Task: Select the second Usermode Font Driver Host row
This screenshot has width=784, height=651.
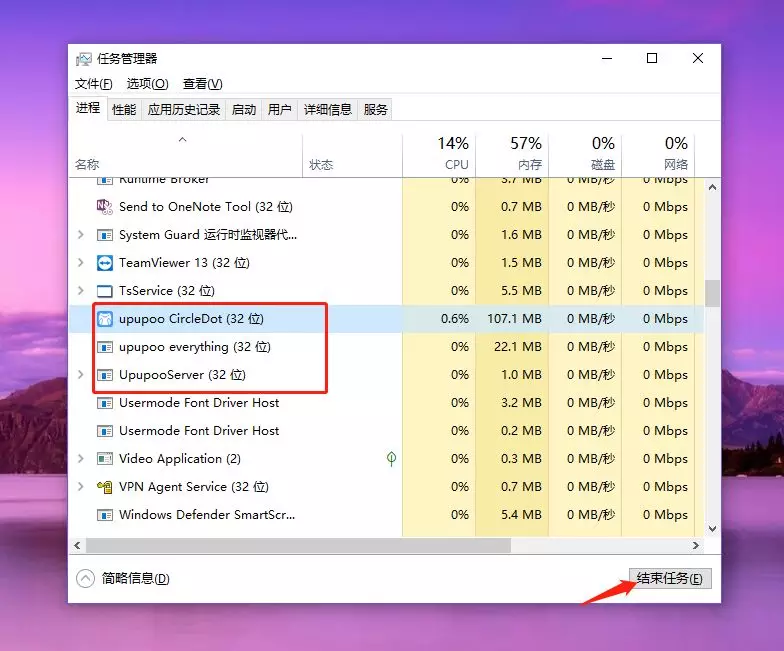Action: 386,430
